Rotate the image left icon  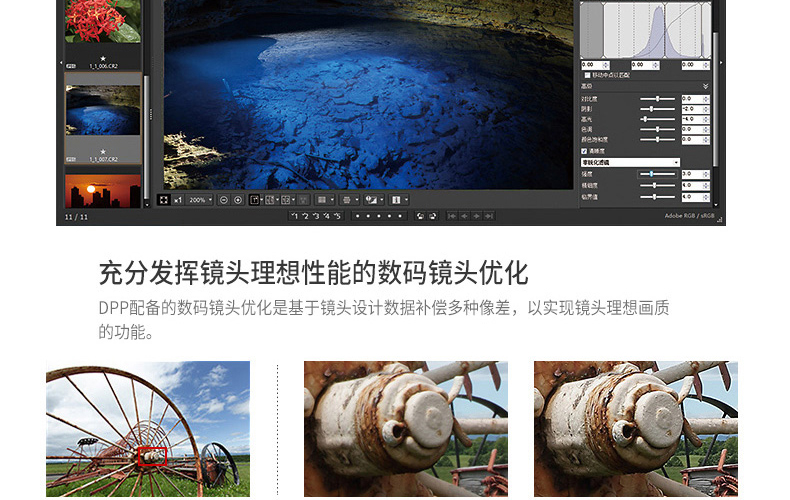point(420,216)
